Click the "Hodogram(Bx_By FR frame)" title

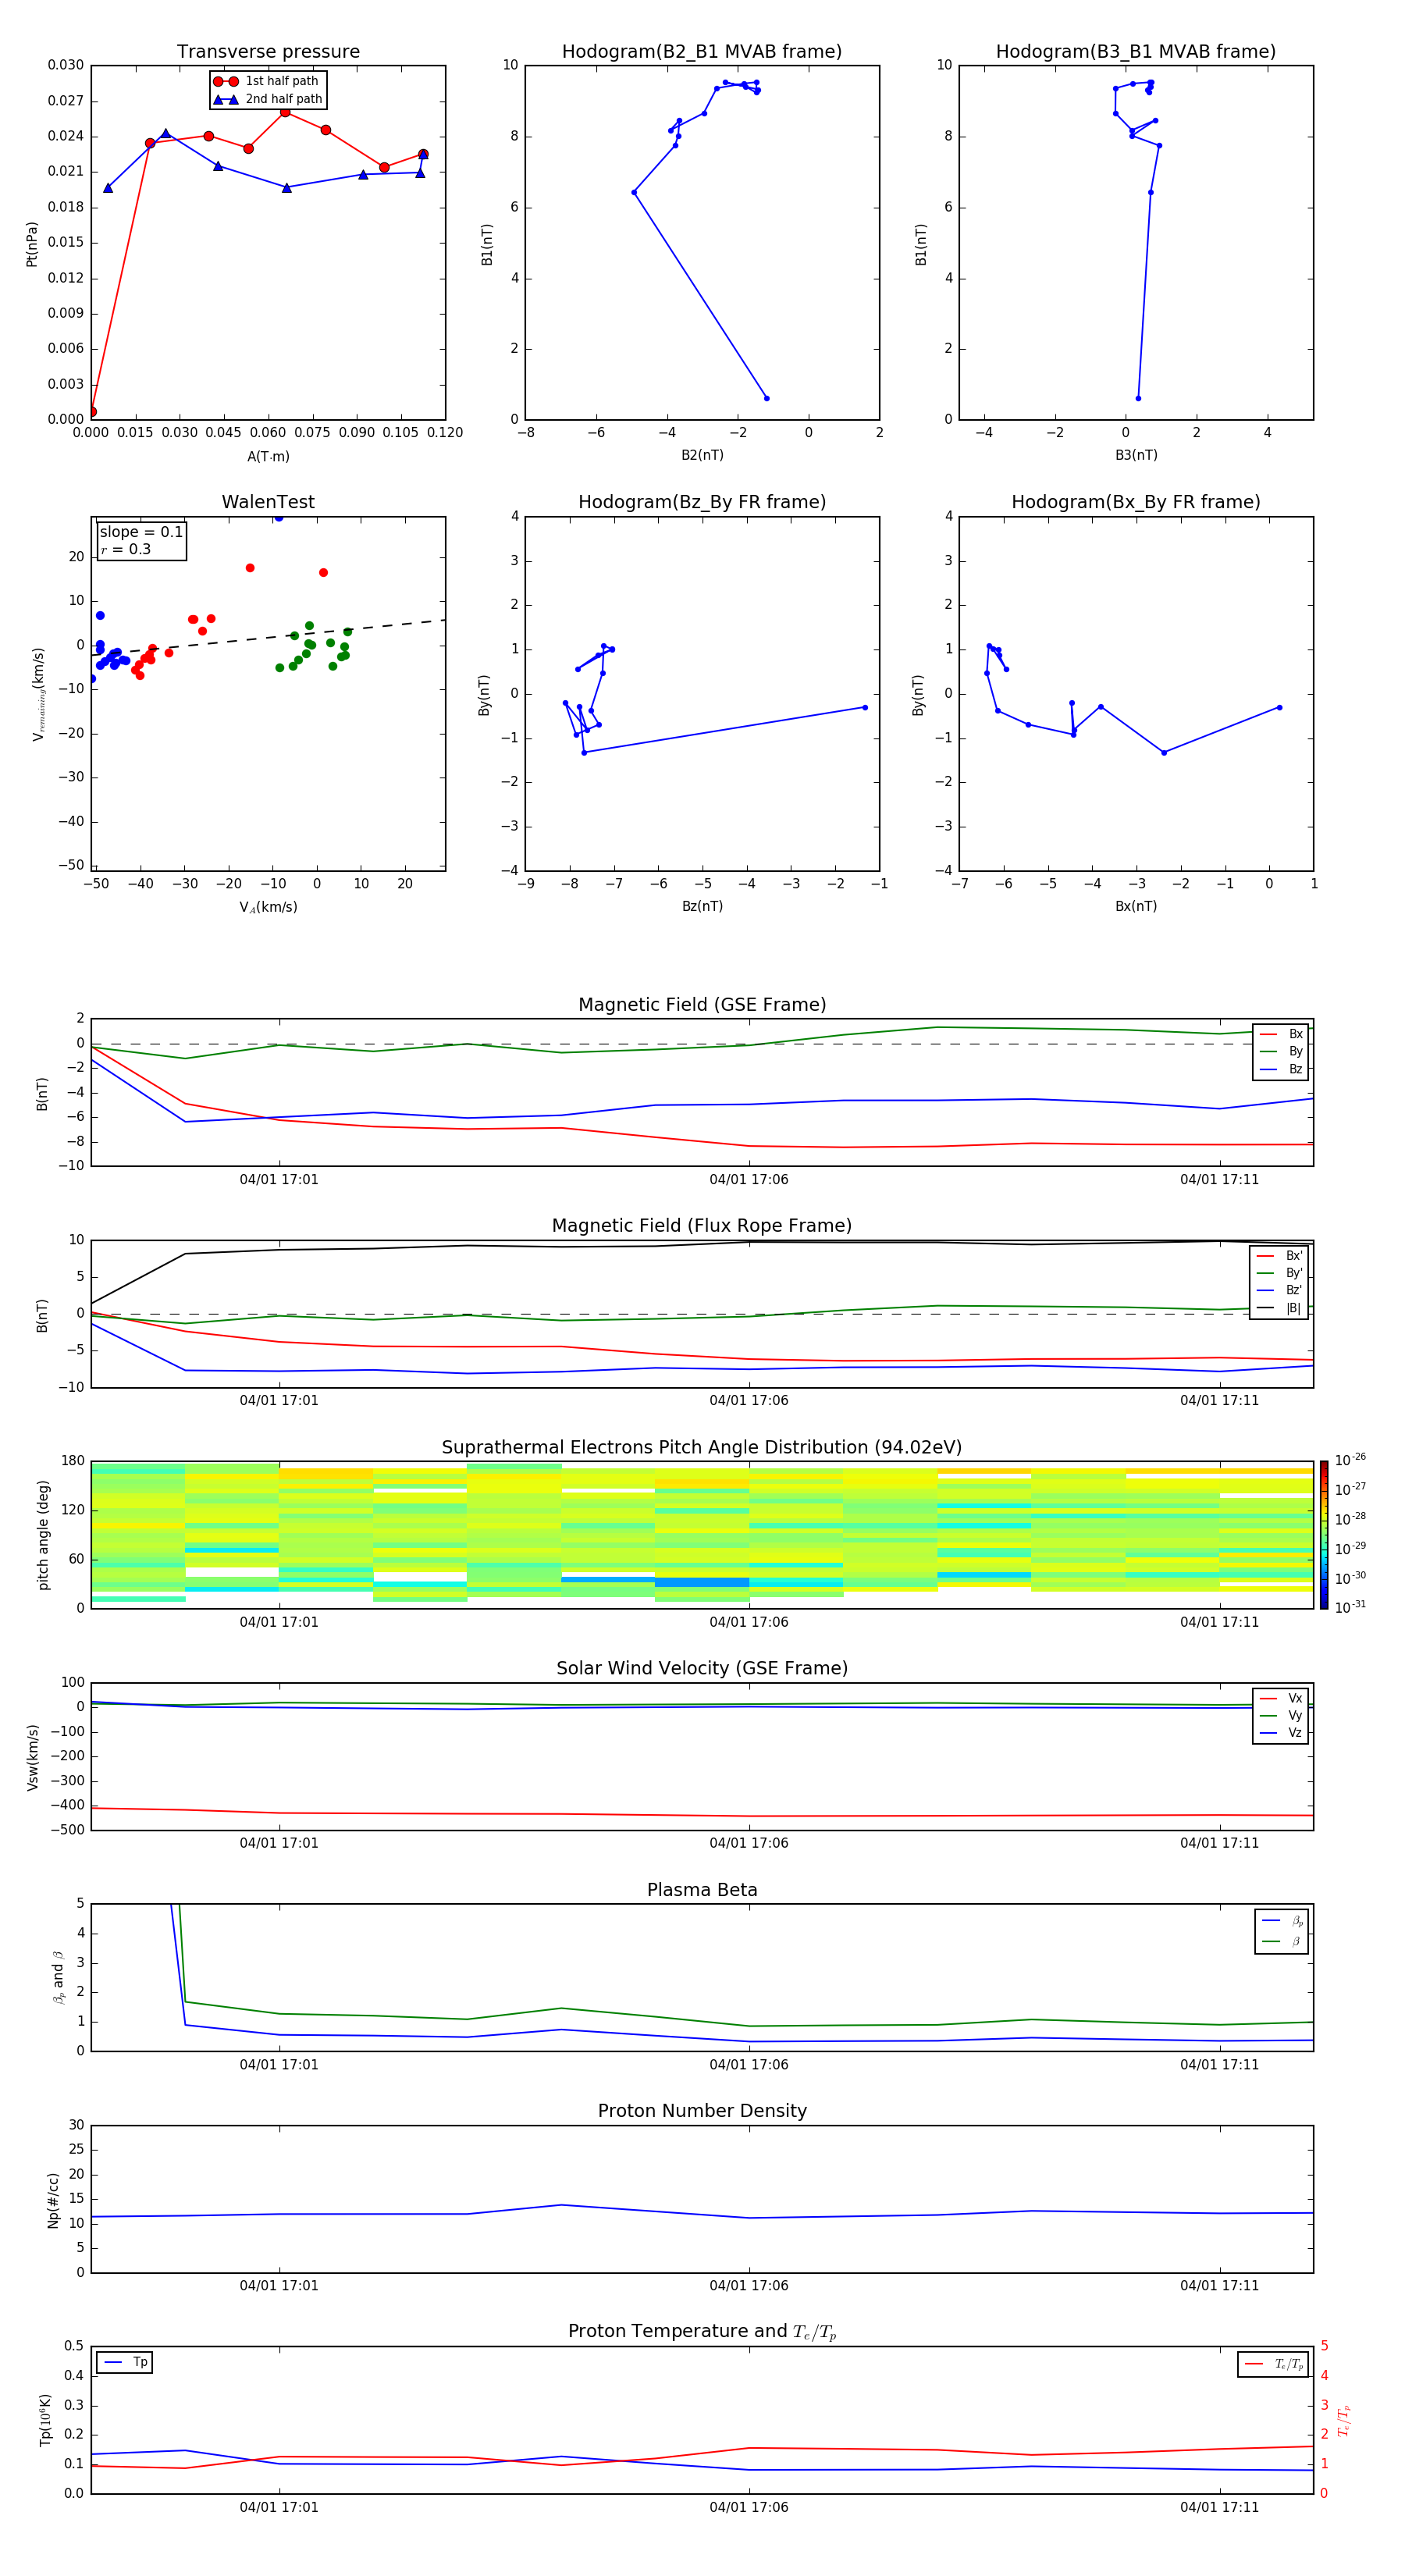click(x=1136, y=502)
